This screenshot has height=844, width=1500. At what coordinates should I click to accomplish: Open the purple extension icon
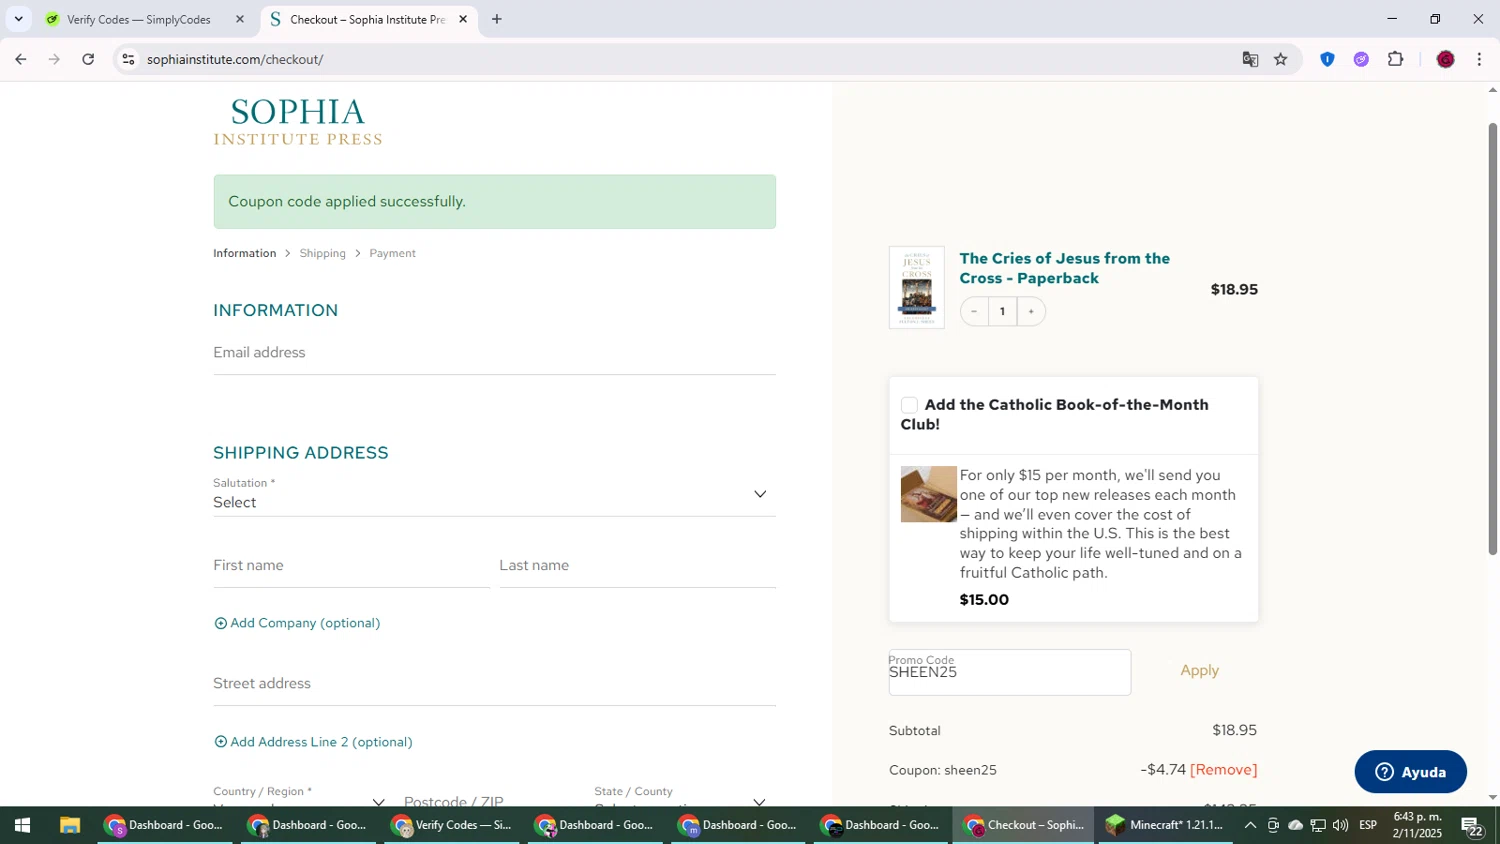tap(1361, 59)
